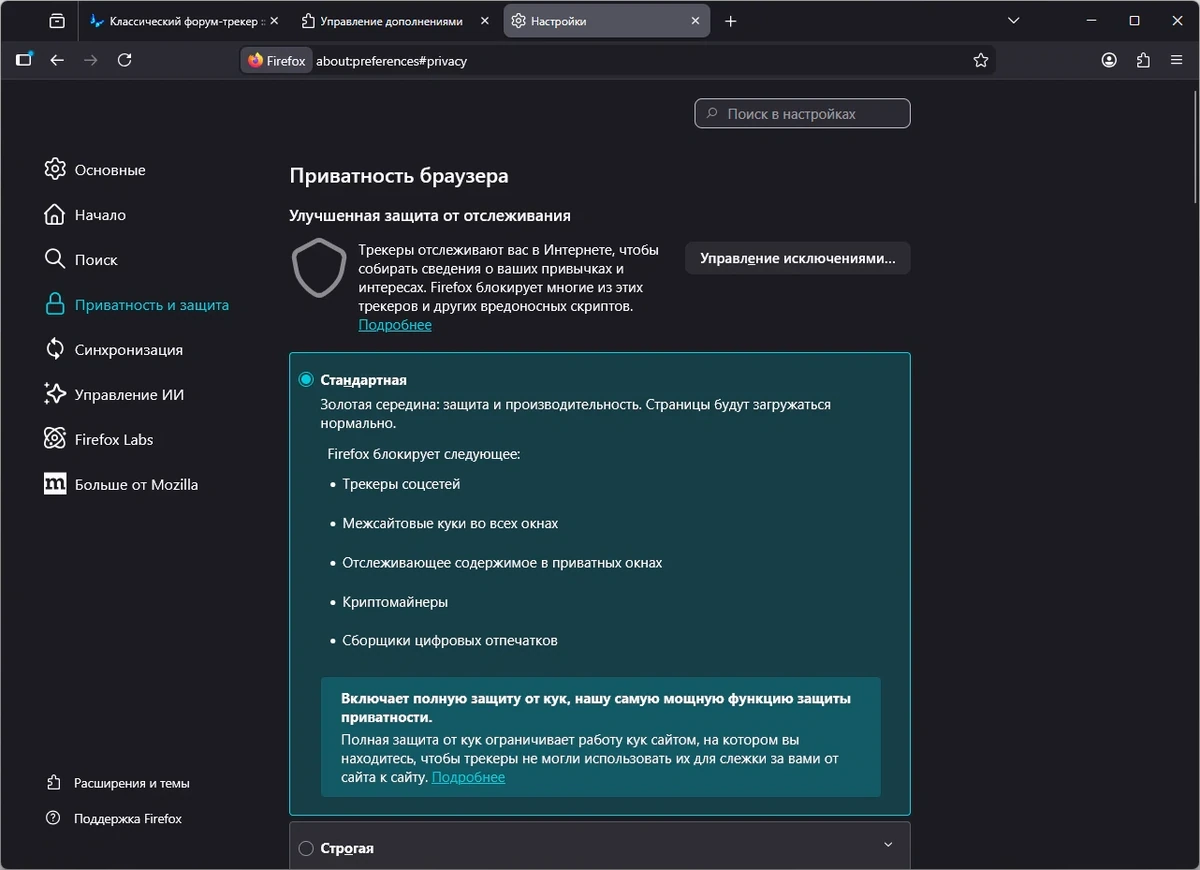This screenshot has width=1200, height=870.
Task: Go back with the back arrow
Action: (x=57, y=60)
